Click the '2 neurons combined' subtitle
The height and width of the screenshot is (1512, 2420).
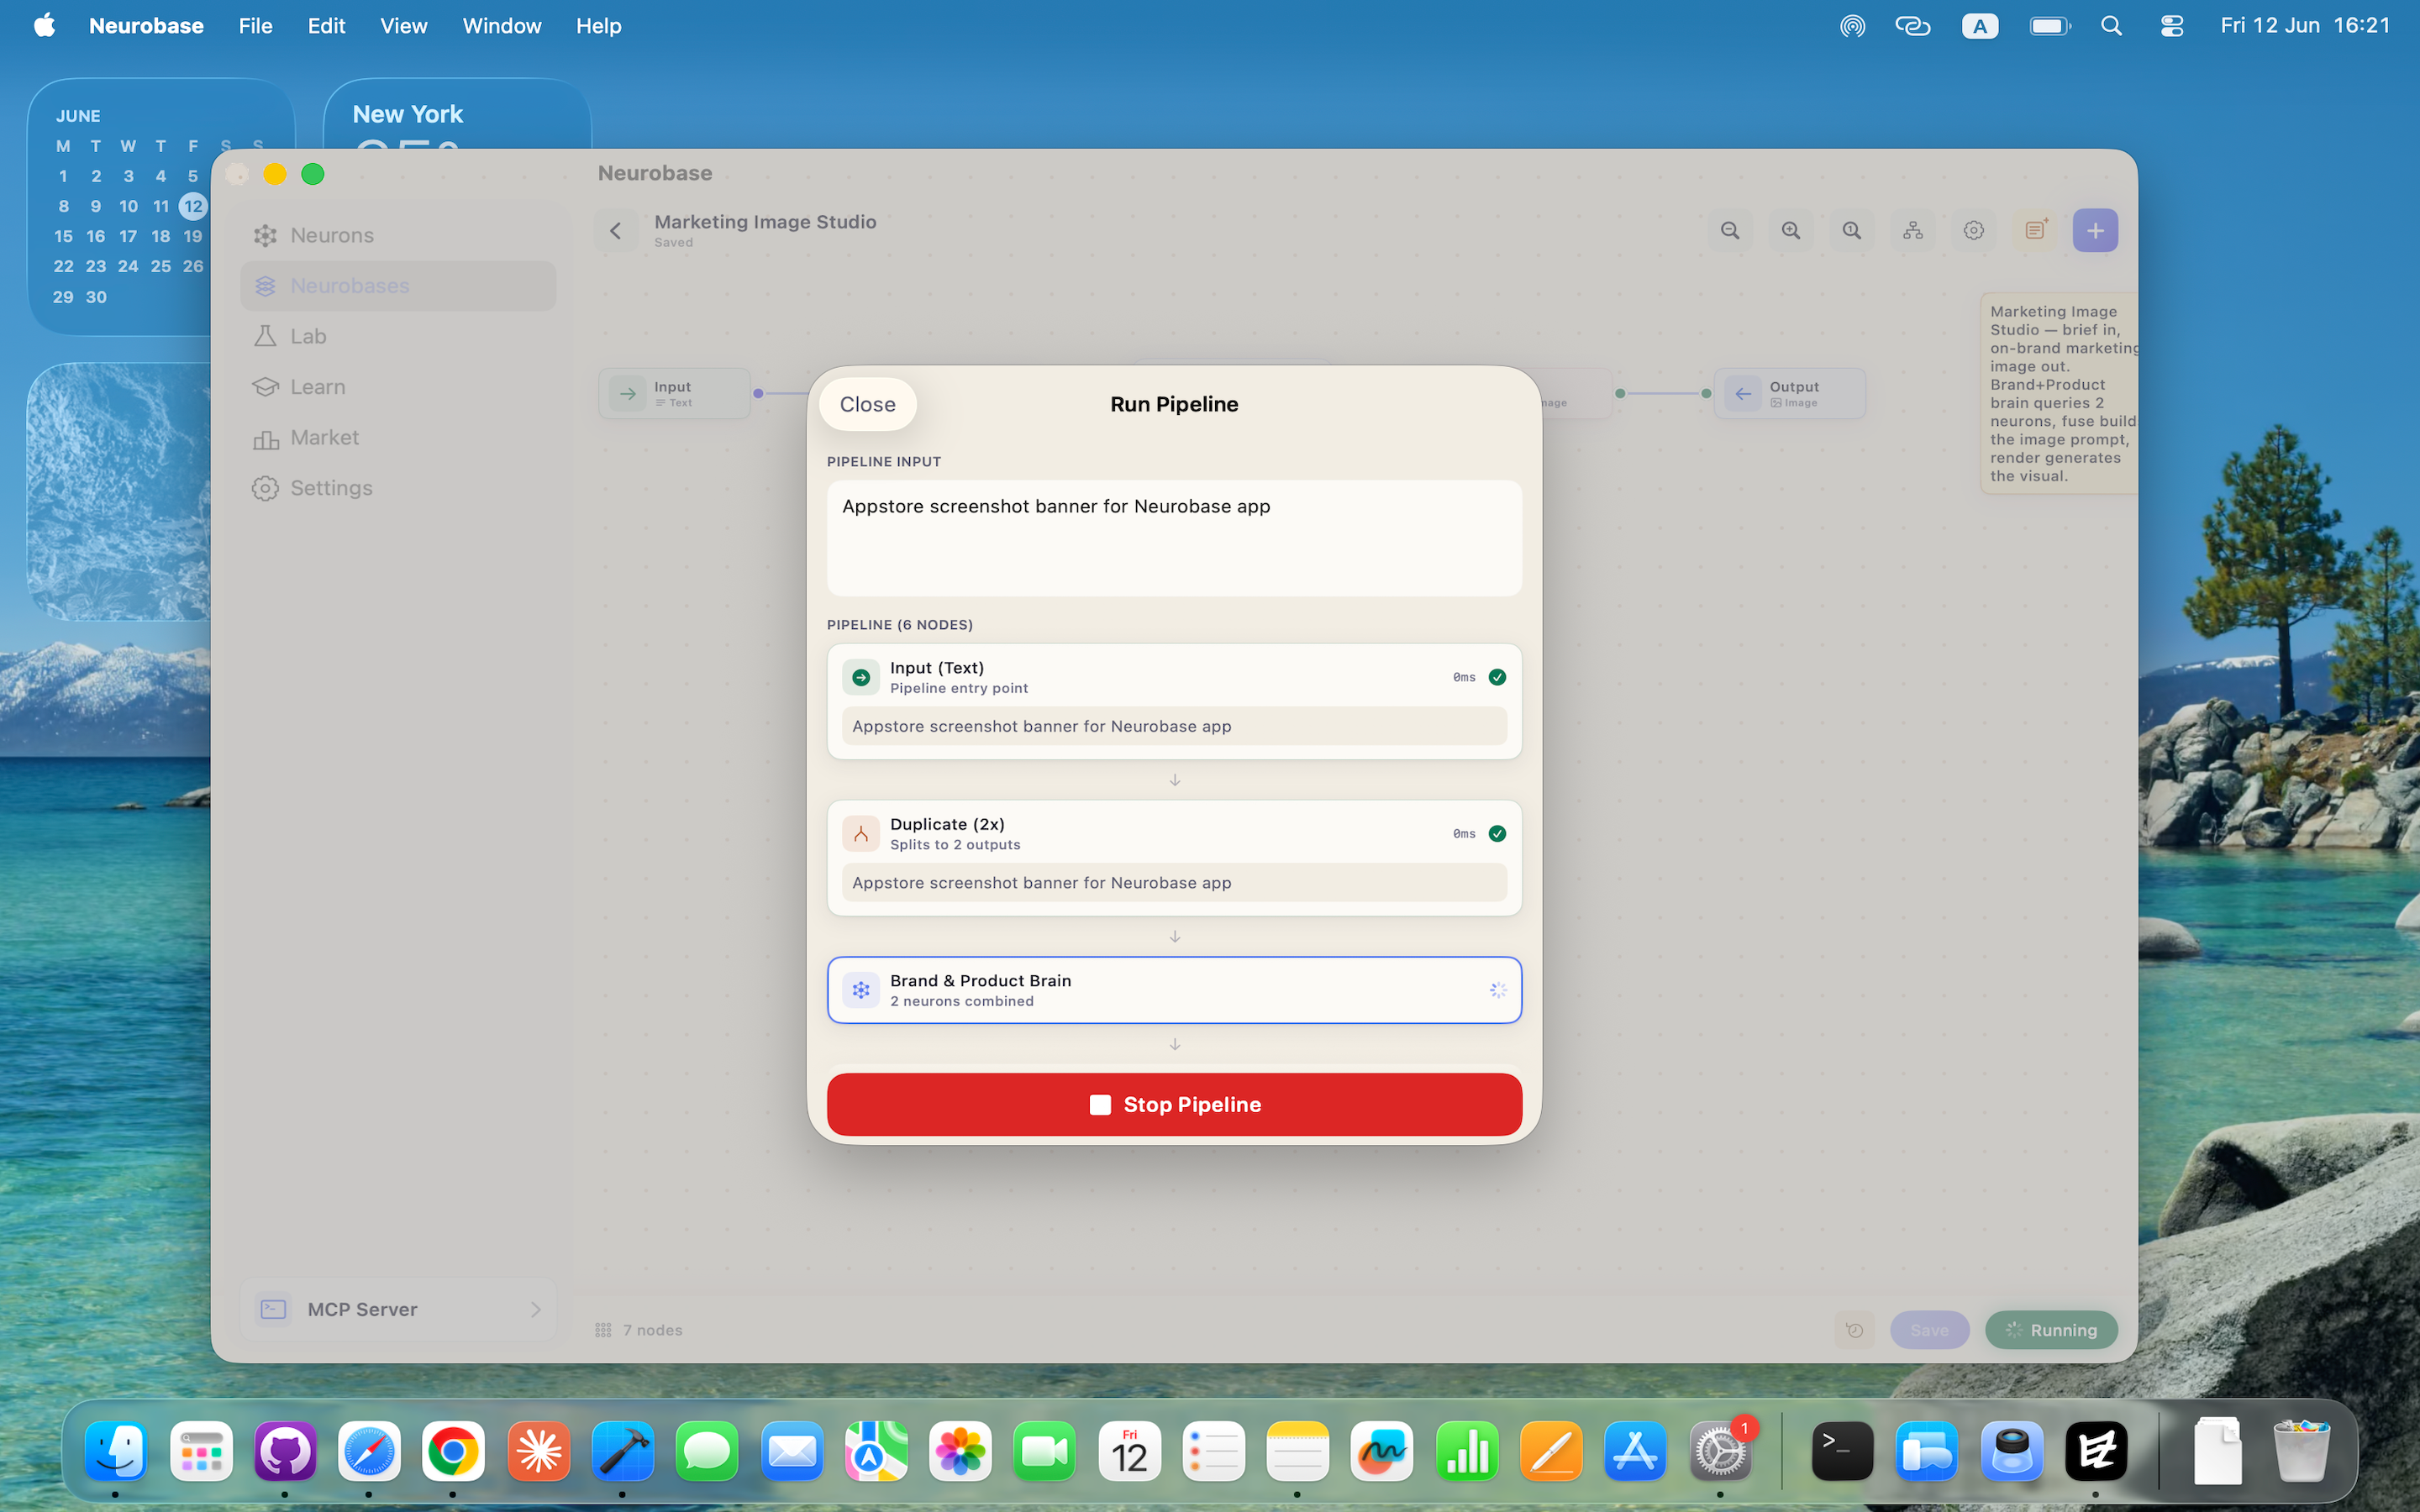[x=961, y=1001]
